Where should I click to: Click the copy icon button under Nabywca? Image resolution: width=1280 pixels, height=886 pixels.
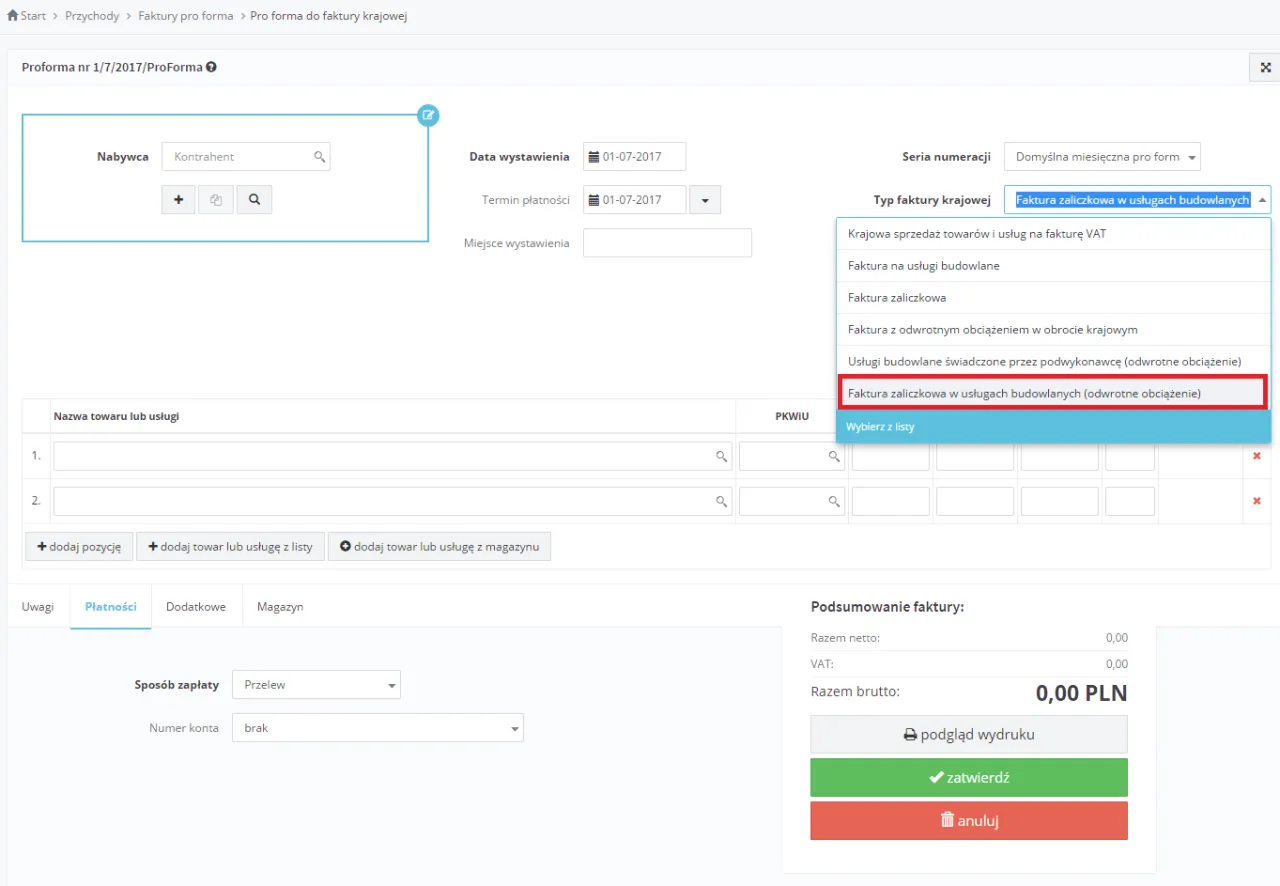(216, 200)
